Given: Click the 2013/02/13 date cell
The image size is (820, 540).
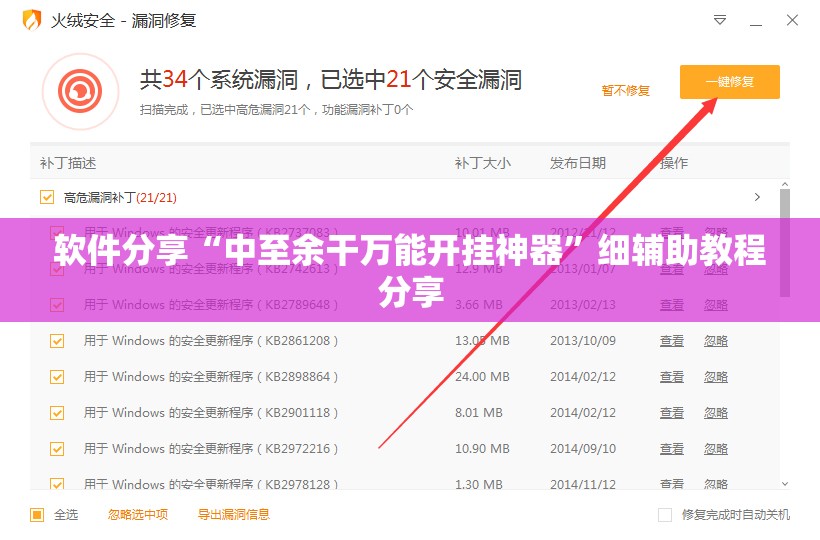Looking at the screenshot, I should pos(583,305).
